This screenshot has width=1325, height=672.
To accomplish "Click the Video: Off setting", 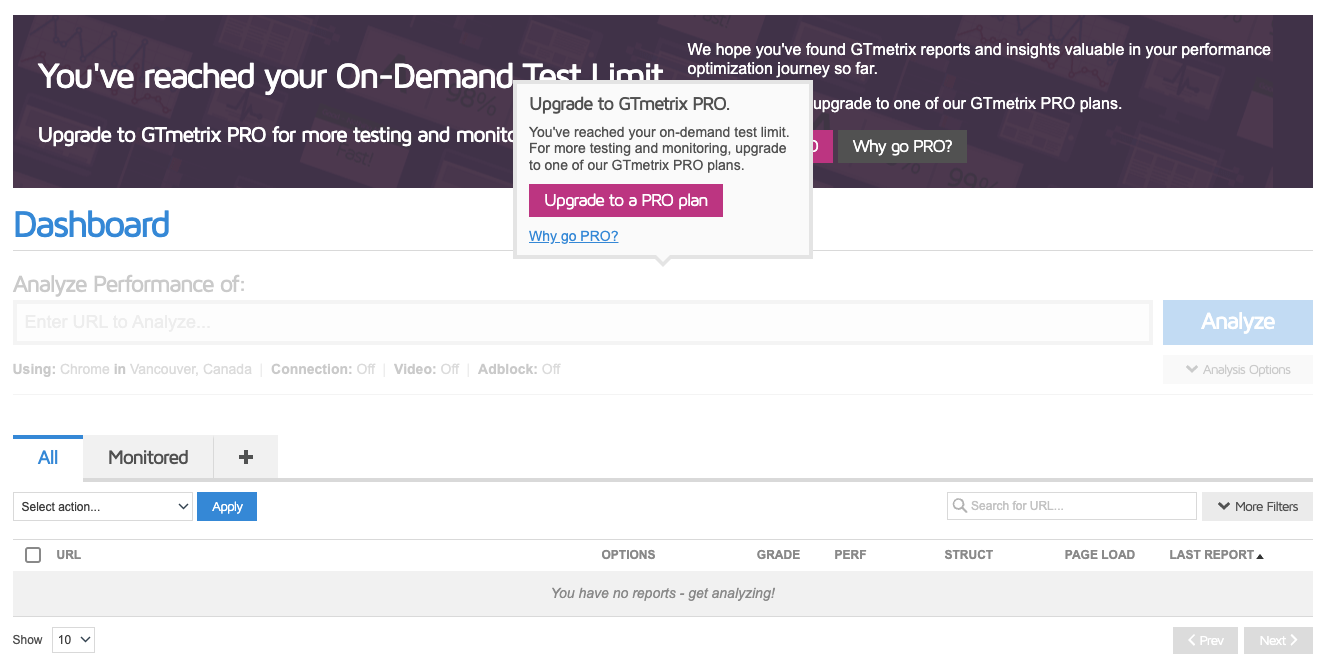I will (x=426, y=369).
